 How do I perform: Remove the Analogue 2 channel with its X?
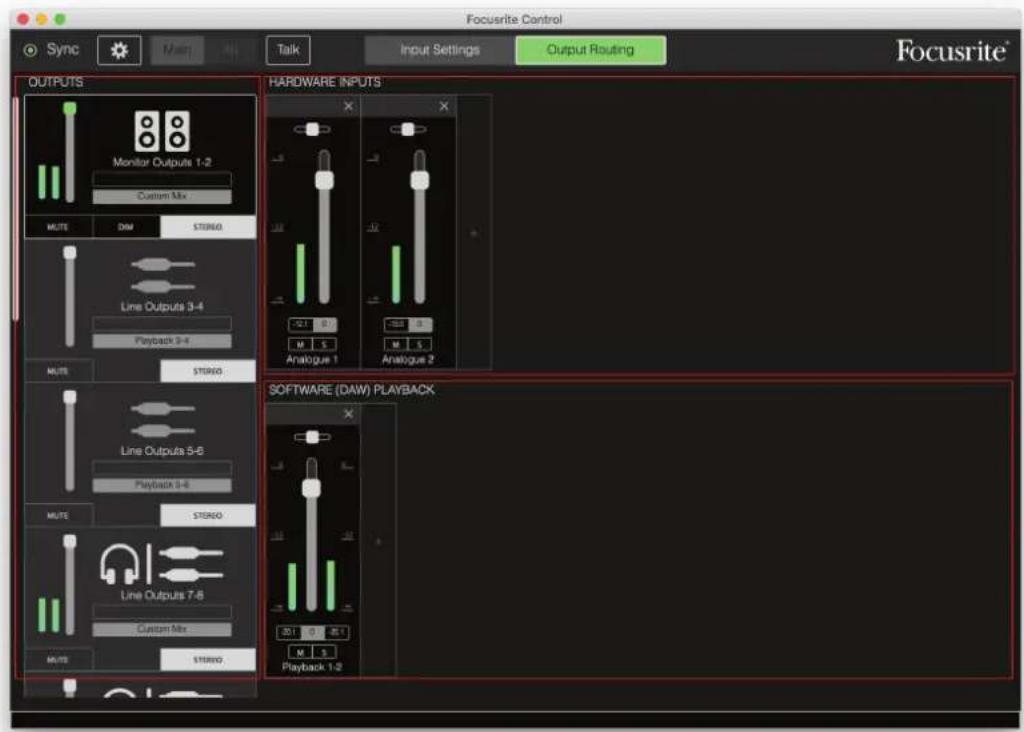click(x=444, y=106)
